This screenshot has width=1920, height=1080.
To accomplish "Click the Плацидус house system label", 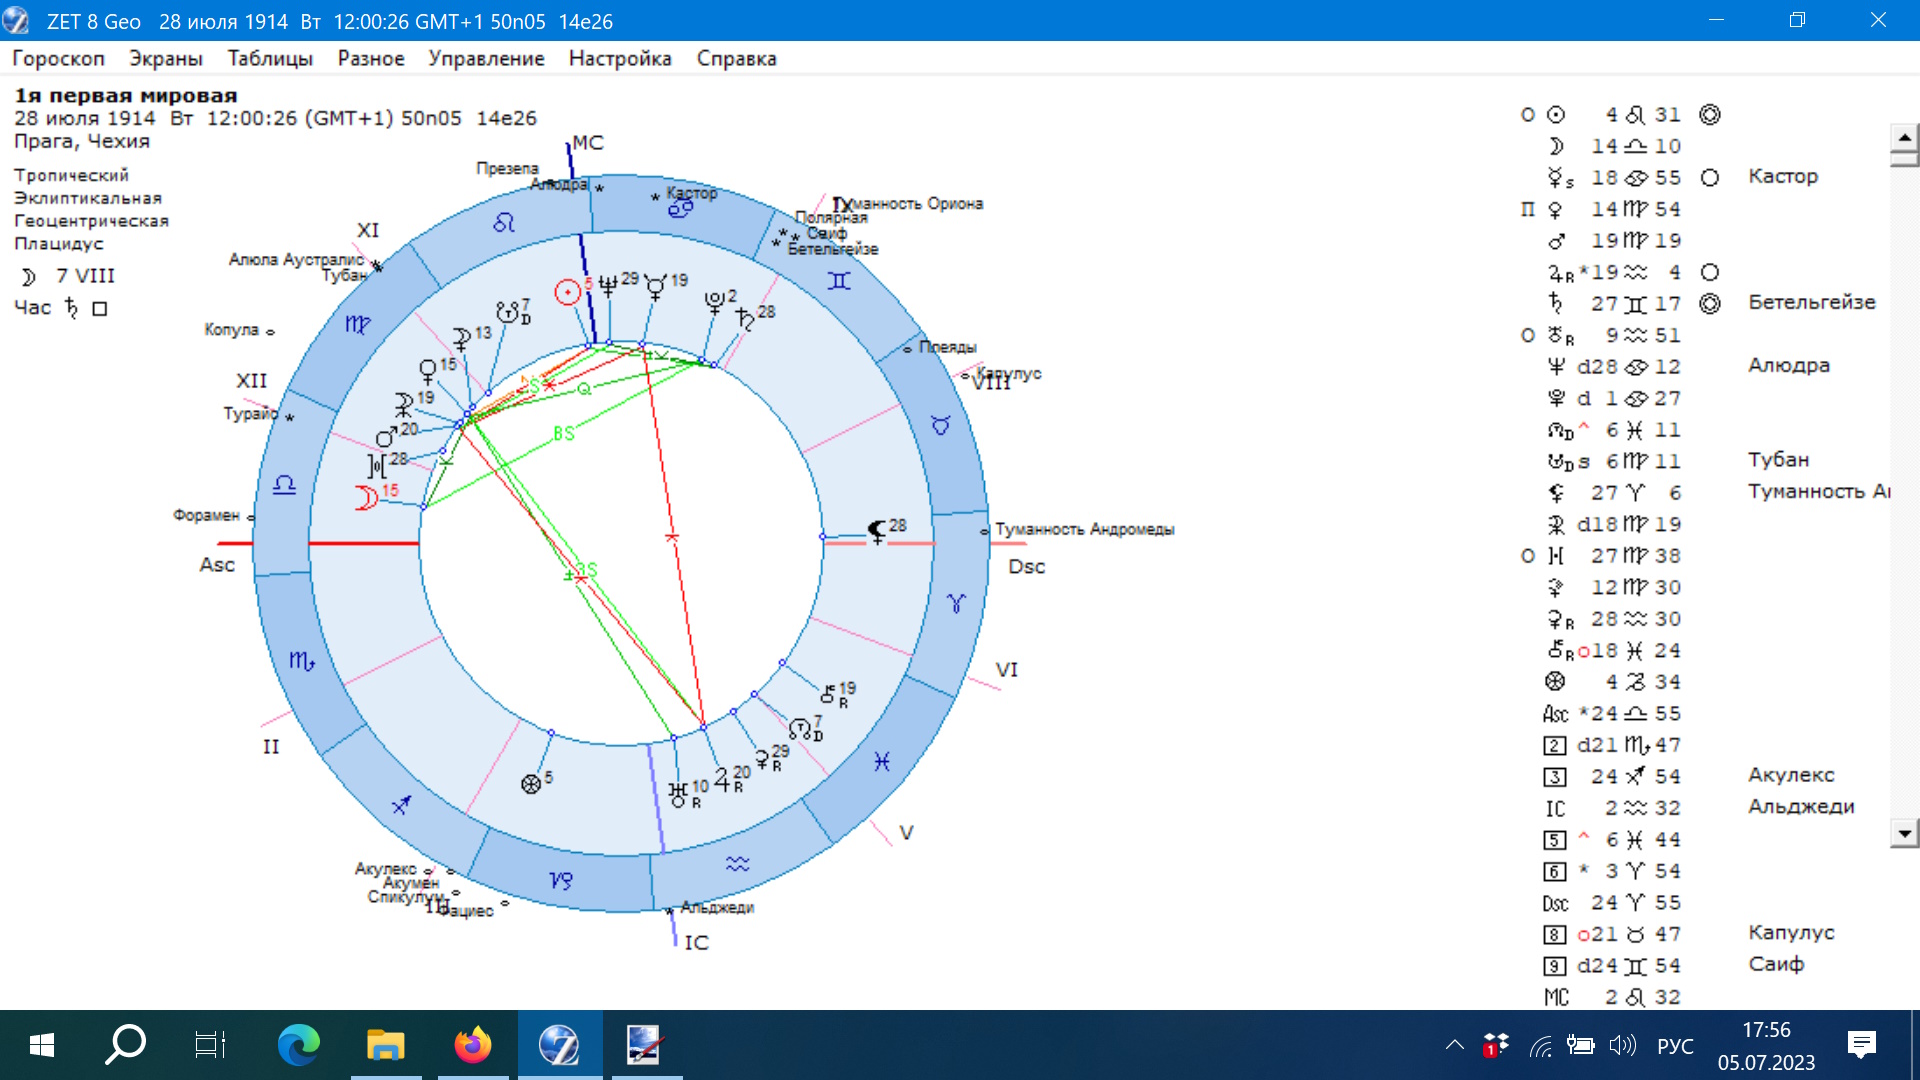I will point(58,243).
